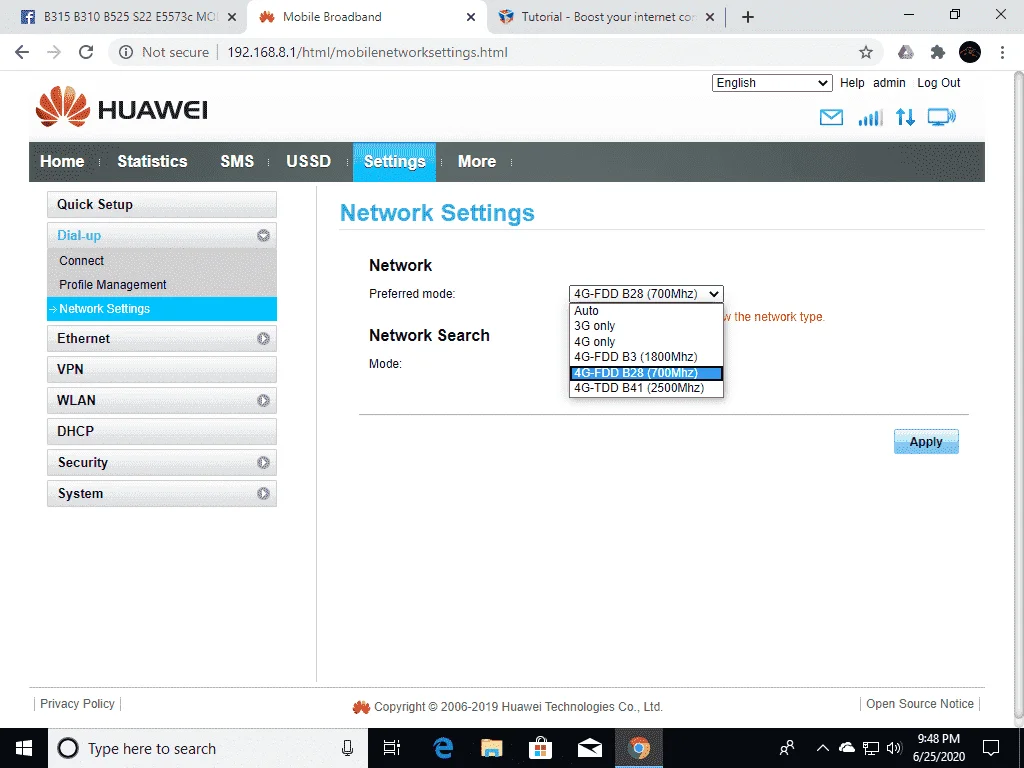Open DHCP in sidebar
1024x768 pixels.
click(x=162, y=431)
